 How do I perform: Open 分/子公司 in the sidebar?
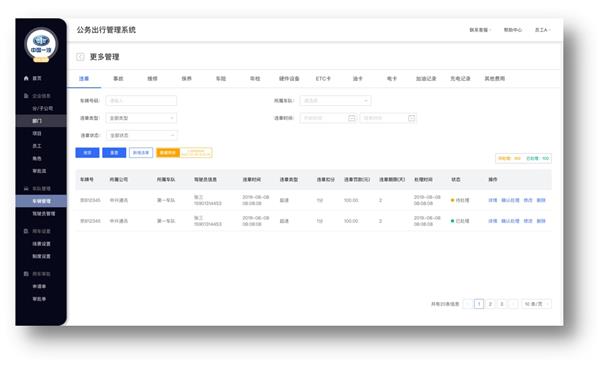coord(42,108)
